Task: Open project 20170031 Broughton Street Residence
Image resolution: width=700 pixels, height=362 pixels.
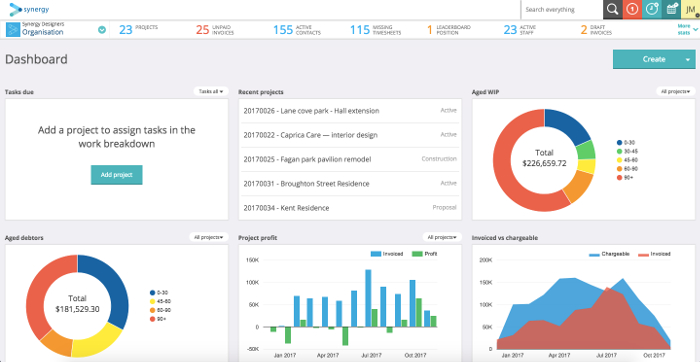Action: click(350, 183)
